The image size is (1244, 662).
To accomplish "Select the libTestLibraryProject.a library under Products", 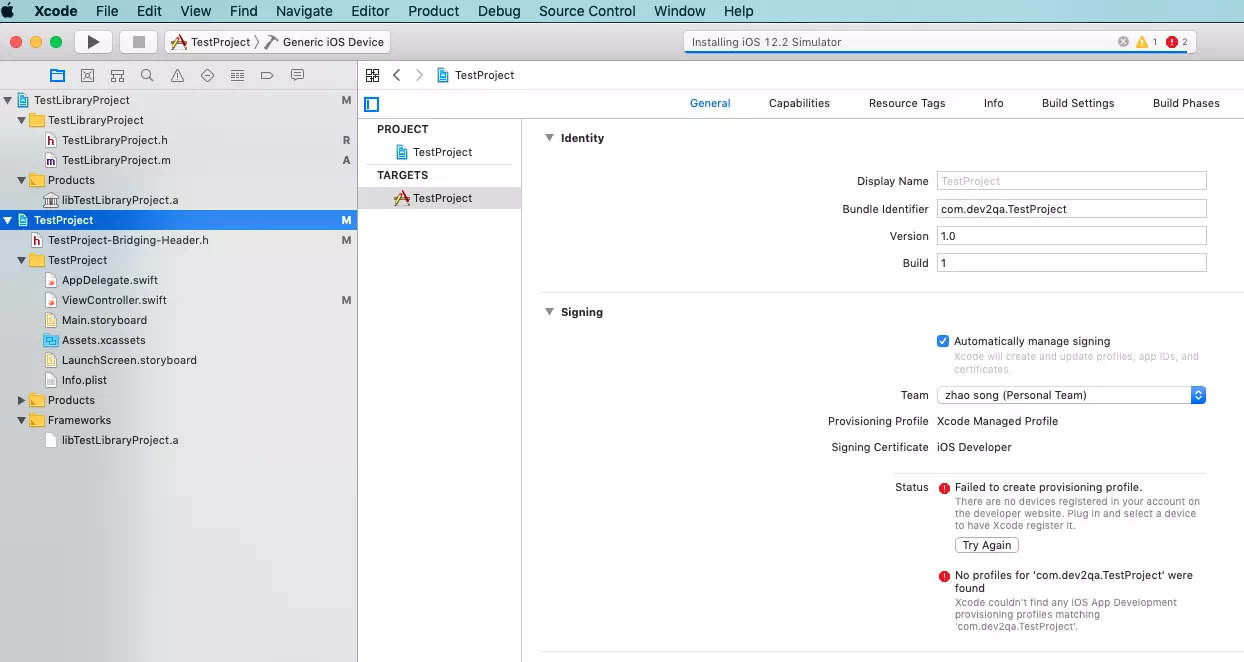I will (x=120, y=200).
